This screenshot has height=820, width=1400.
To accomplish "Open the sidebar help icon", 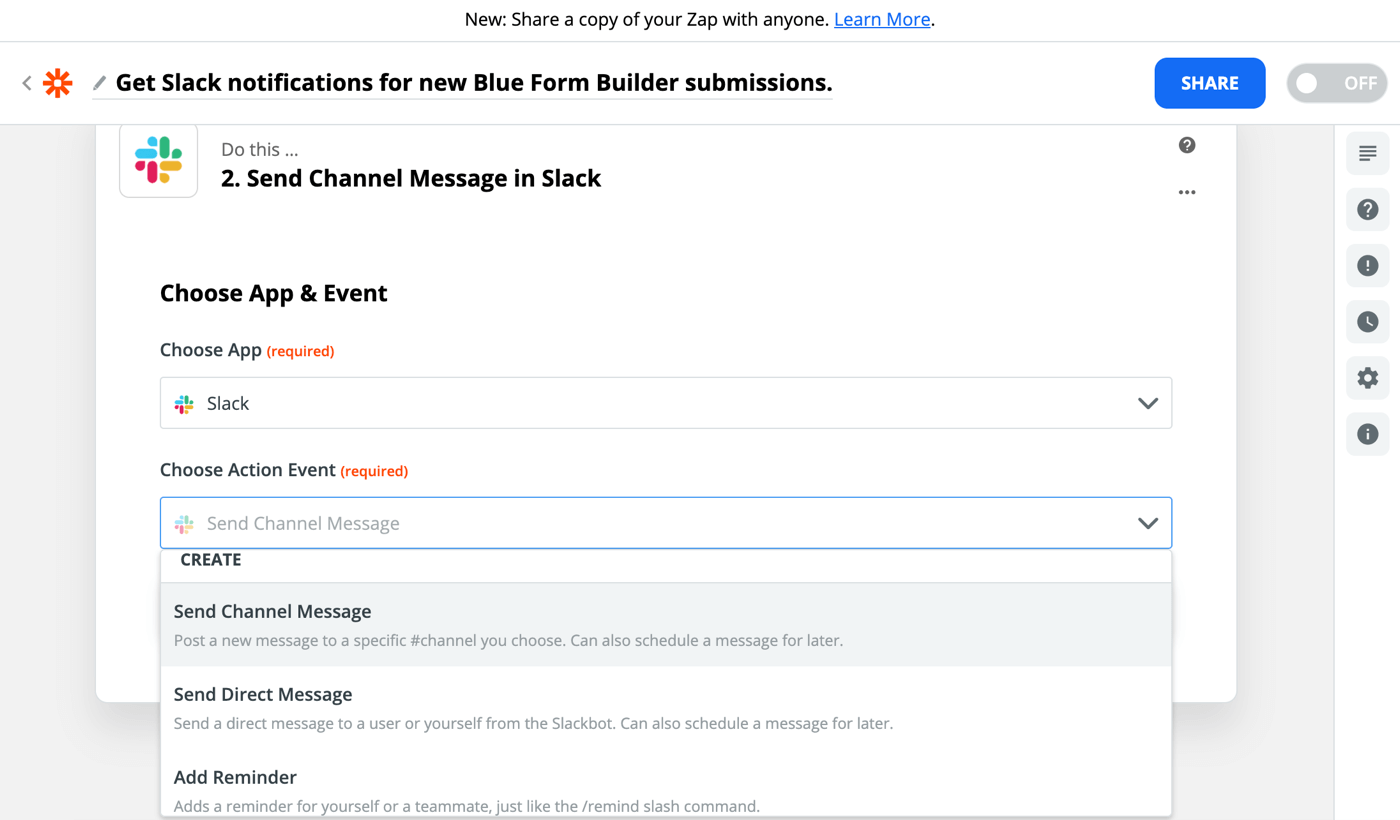I will point(1367,209).
